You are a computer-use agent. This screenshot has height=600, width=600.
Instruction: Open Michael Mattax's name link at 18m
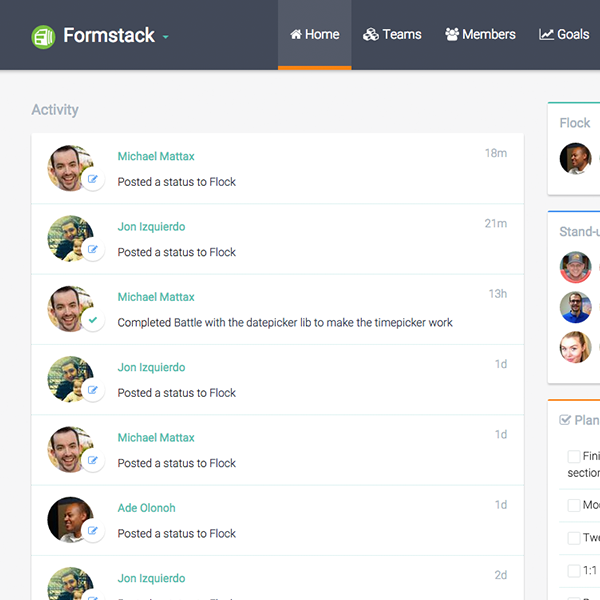click(156, 156)
